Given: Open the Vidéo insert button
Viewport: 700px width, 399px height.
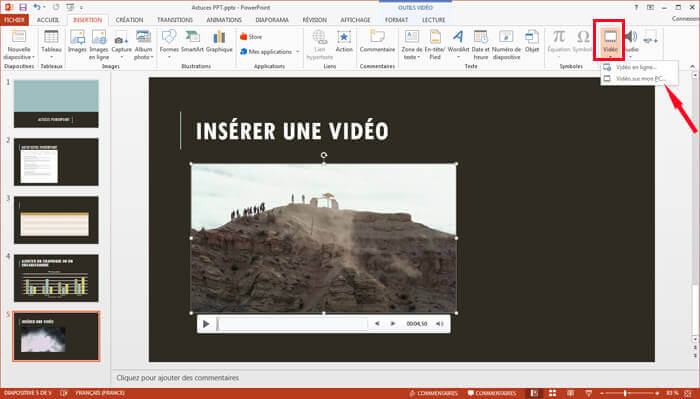Looking at the screenshot, I should click(610, 41).
